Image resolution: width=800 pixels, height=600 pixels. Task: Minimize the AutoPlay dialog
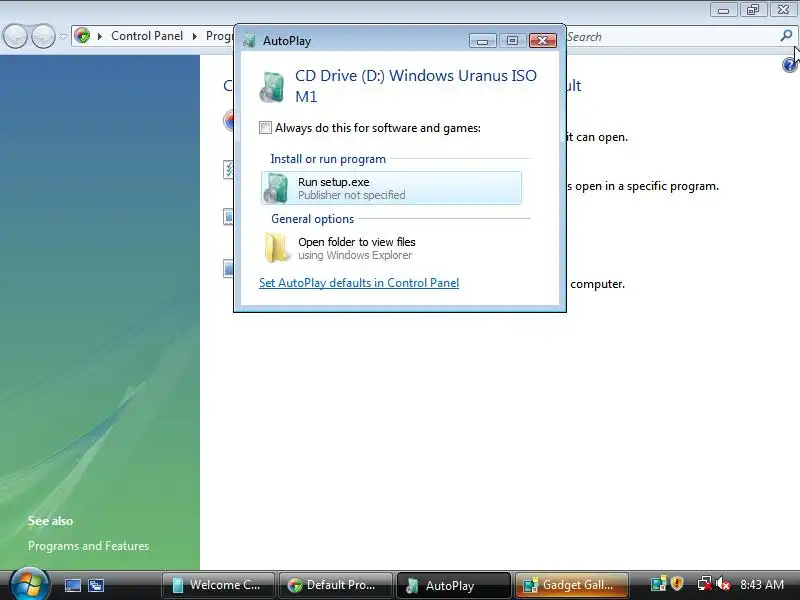click(x=482, y=40)
